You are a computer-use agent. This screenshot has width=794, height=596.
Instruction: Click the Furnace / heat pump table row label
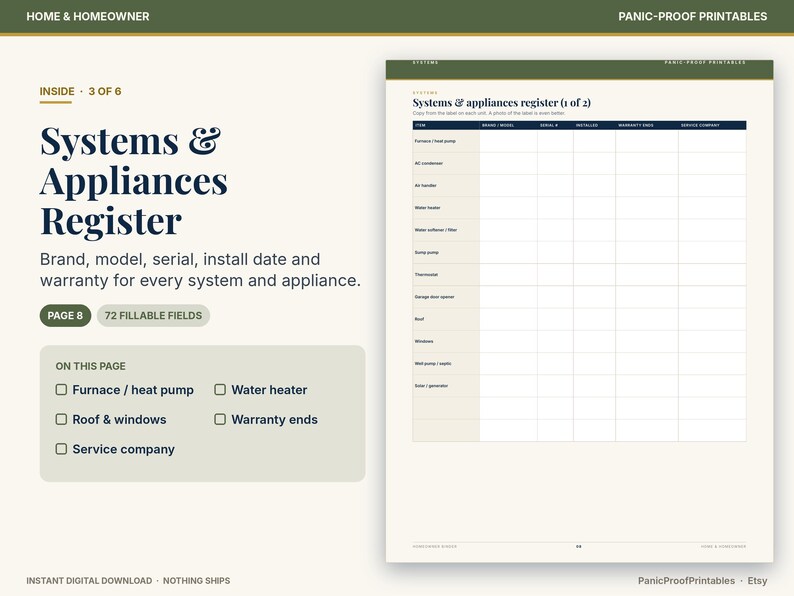pyautogui.click(x=435, y=141)
